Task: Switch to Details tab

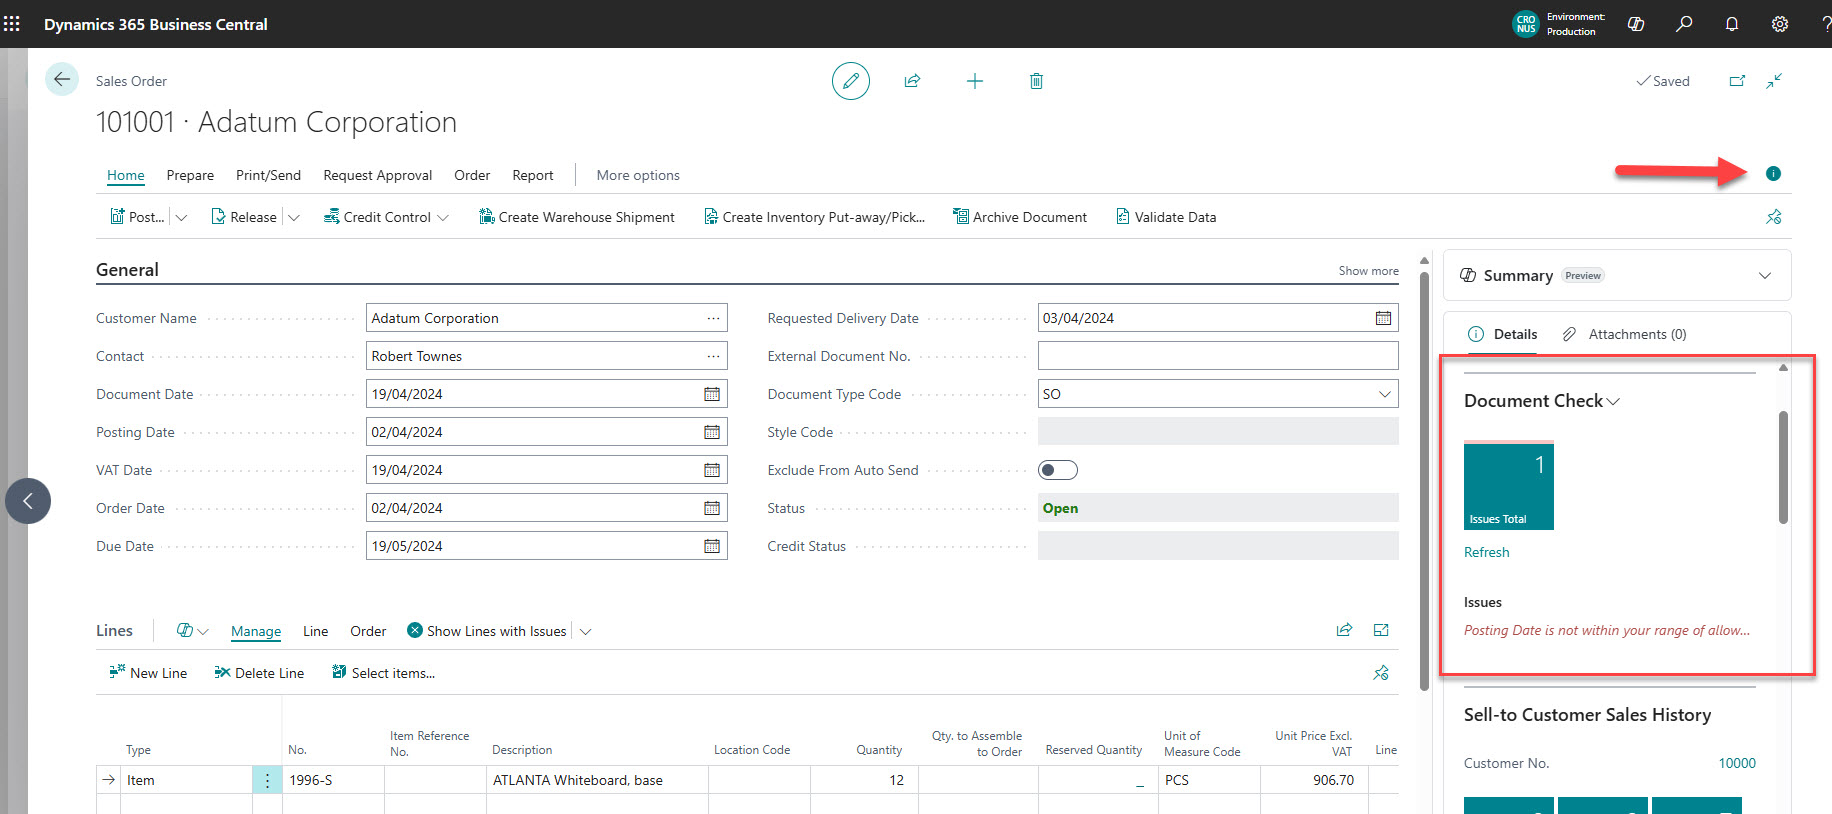Action: tap(1503, 334)
